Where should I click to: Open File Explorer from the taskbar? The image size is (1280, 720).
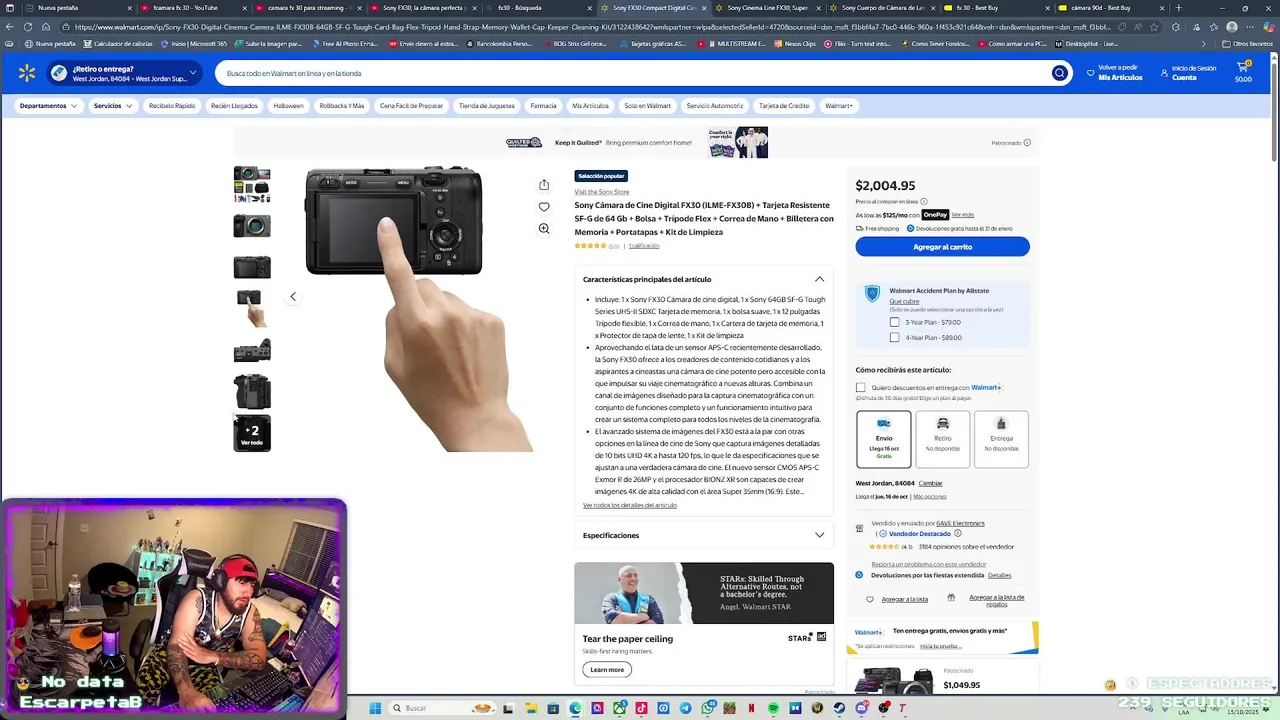(x=532, y=708)
